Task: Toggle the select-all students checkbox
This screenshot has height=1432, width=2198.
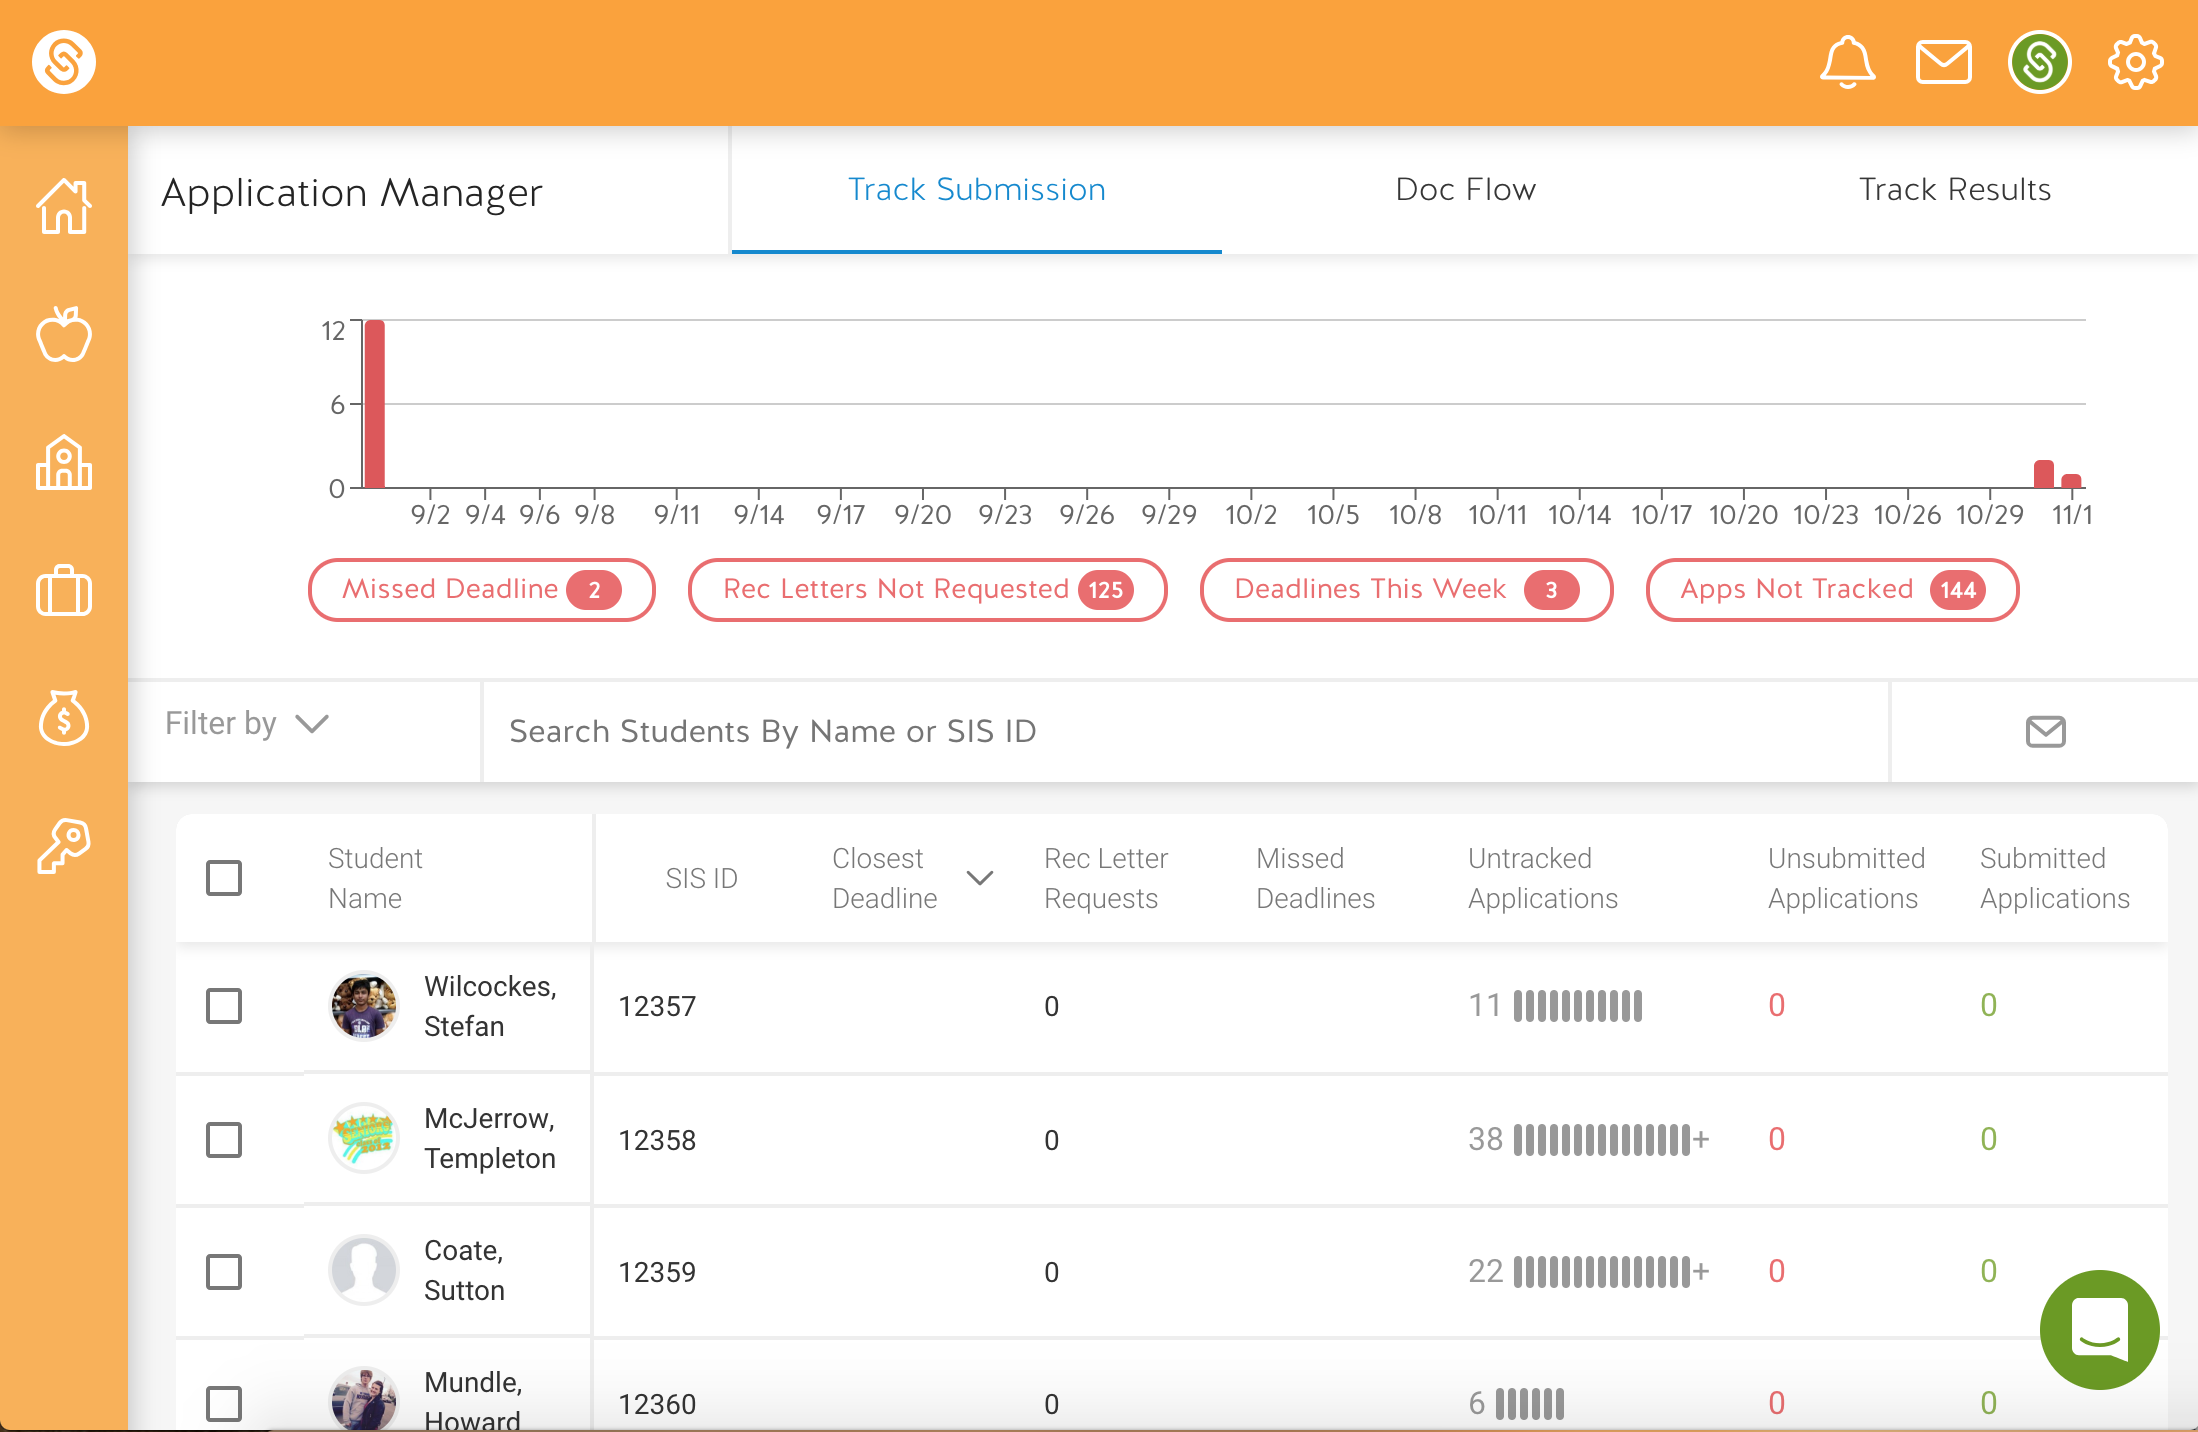Action: coord(224,878)
